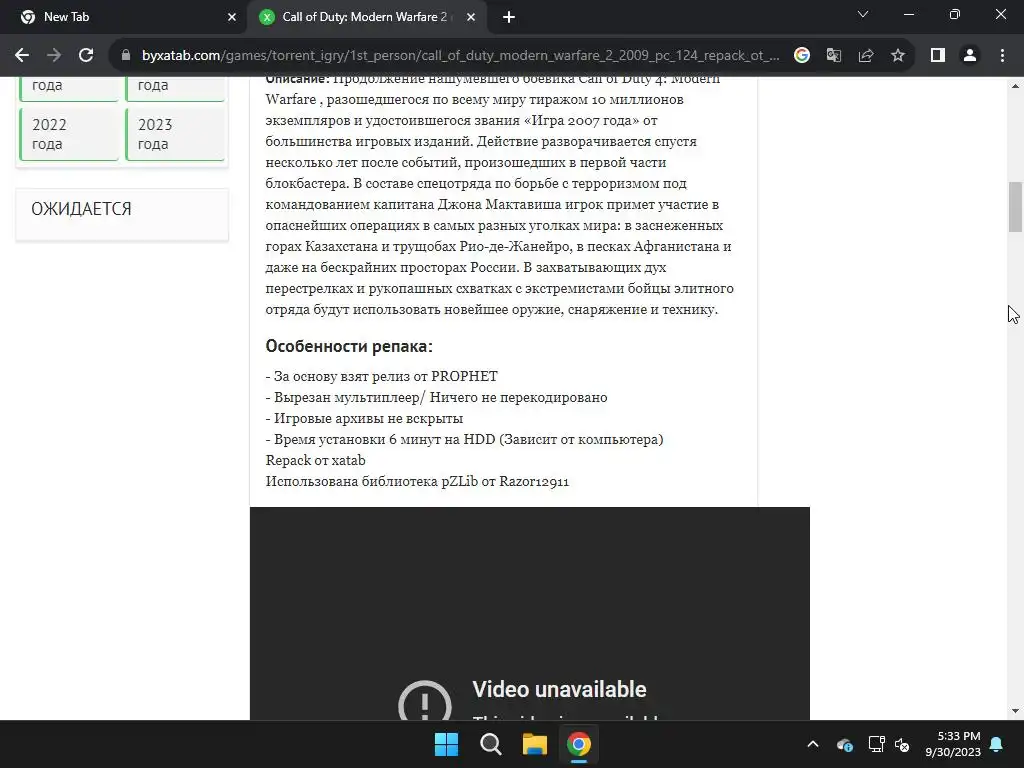1024x768 pixels.
Task: Open a new browser tab
Action: click(509, 18)
